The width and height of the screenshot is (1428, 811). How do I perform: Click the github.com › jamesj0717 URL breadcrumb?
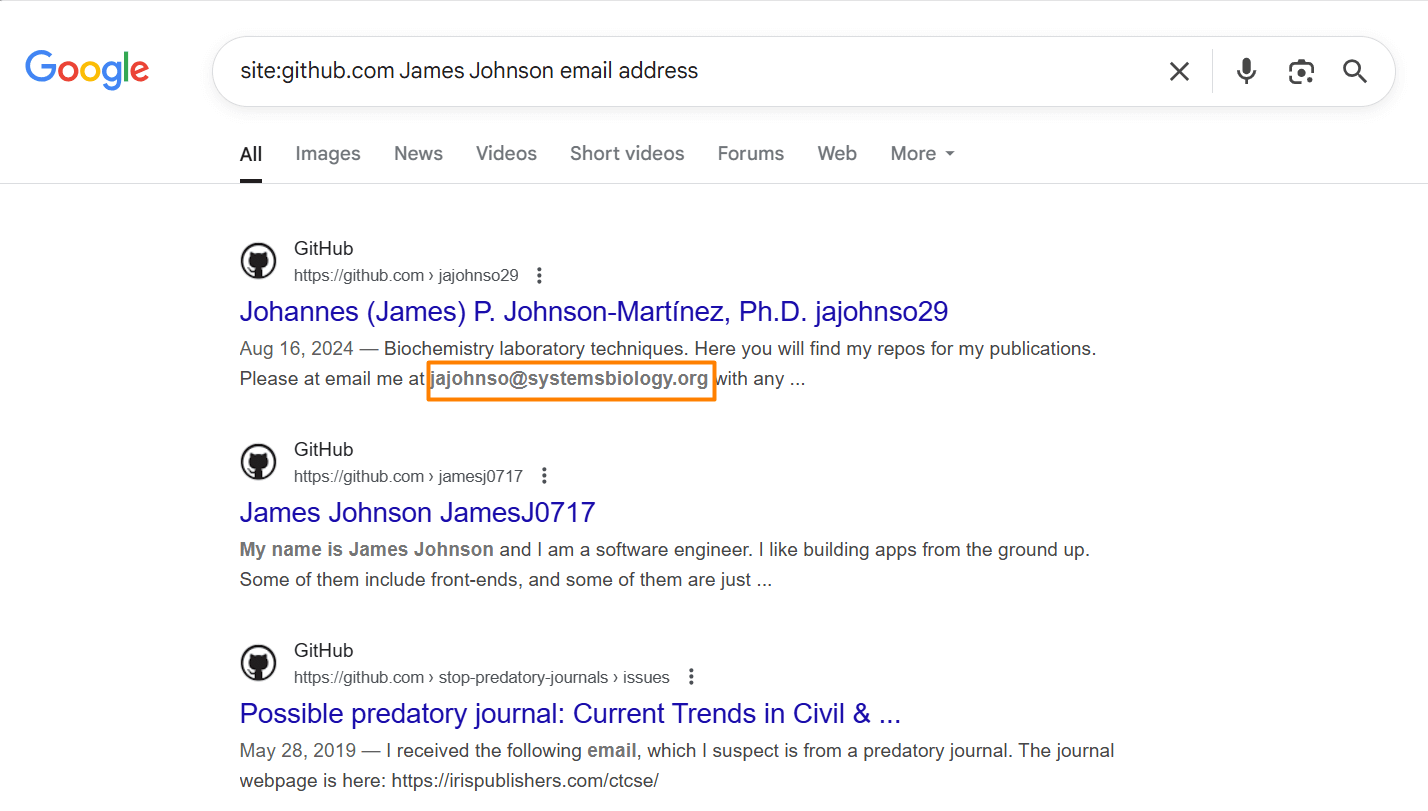408,477
